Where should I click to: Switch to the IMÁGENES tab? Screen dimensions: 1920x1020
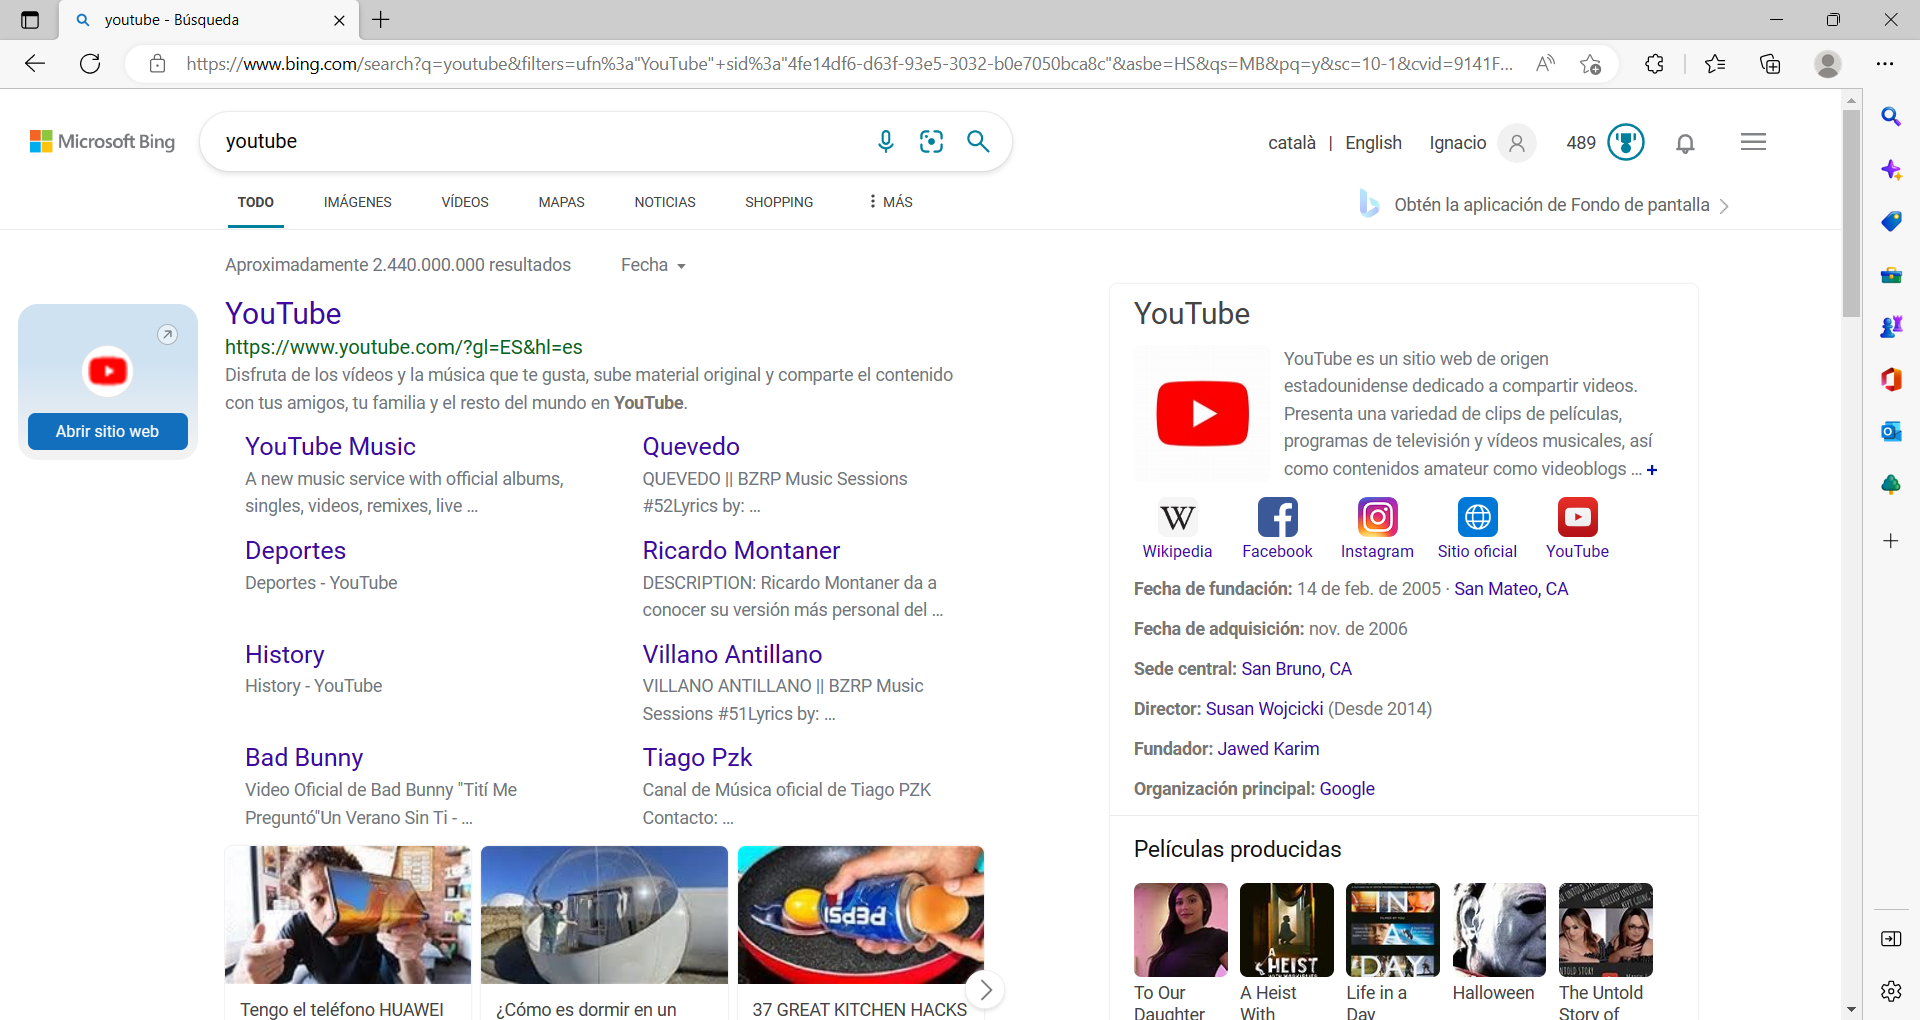357,202
